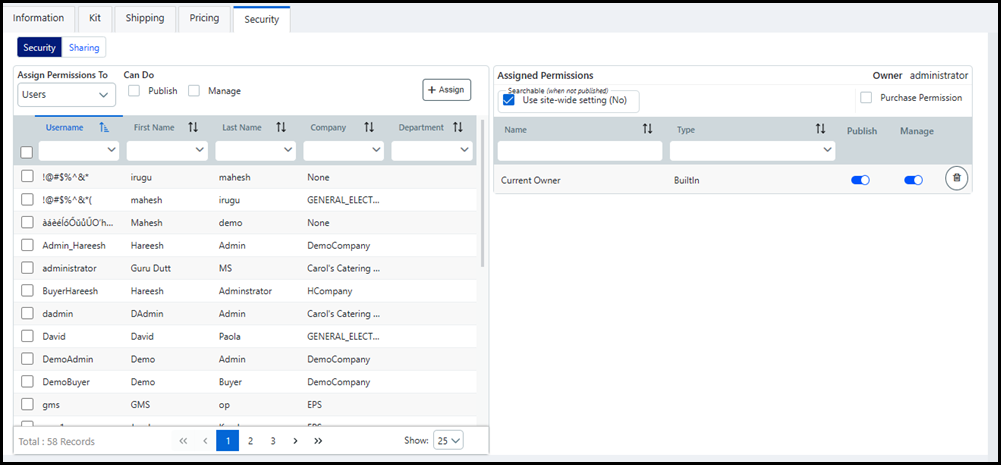Open the Assign Permissions To Users dropdown

66,95
